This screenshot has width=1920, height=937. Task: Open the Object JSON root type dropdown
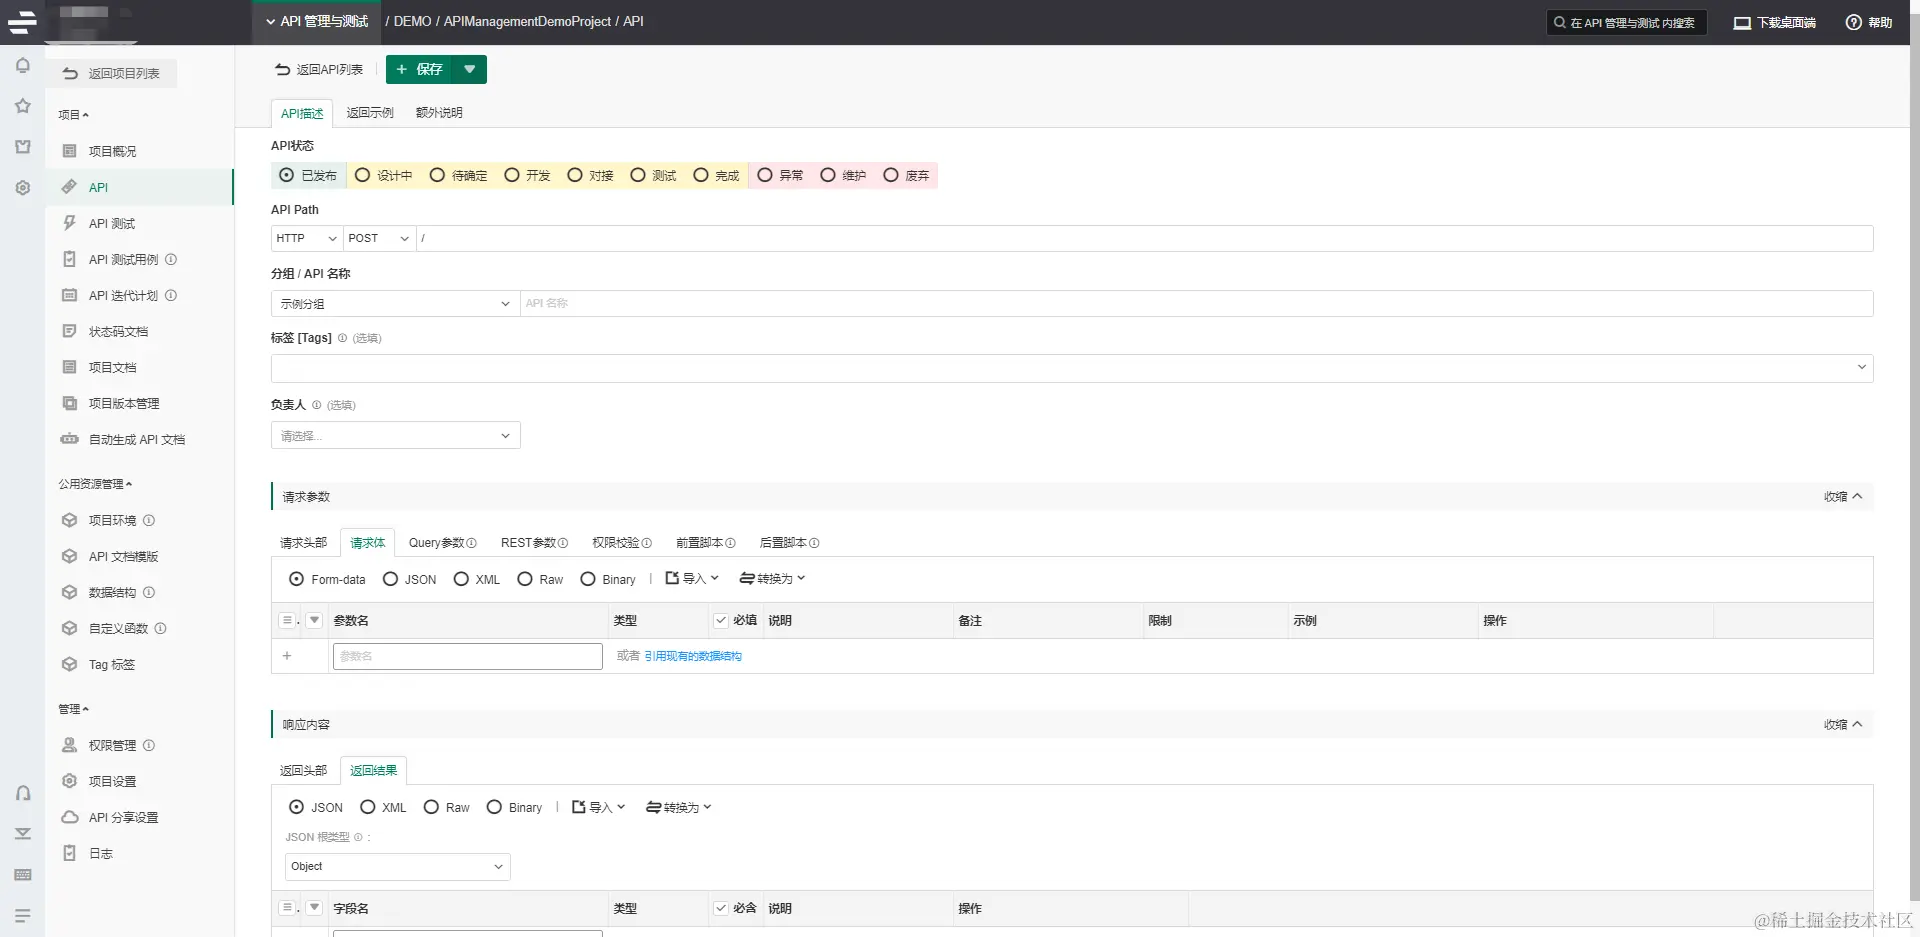pyautogui.click(x=397, y=866)
